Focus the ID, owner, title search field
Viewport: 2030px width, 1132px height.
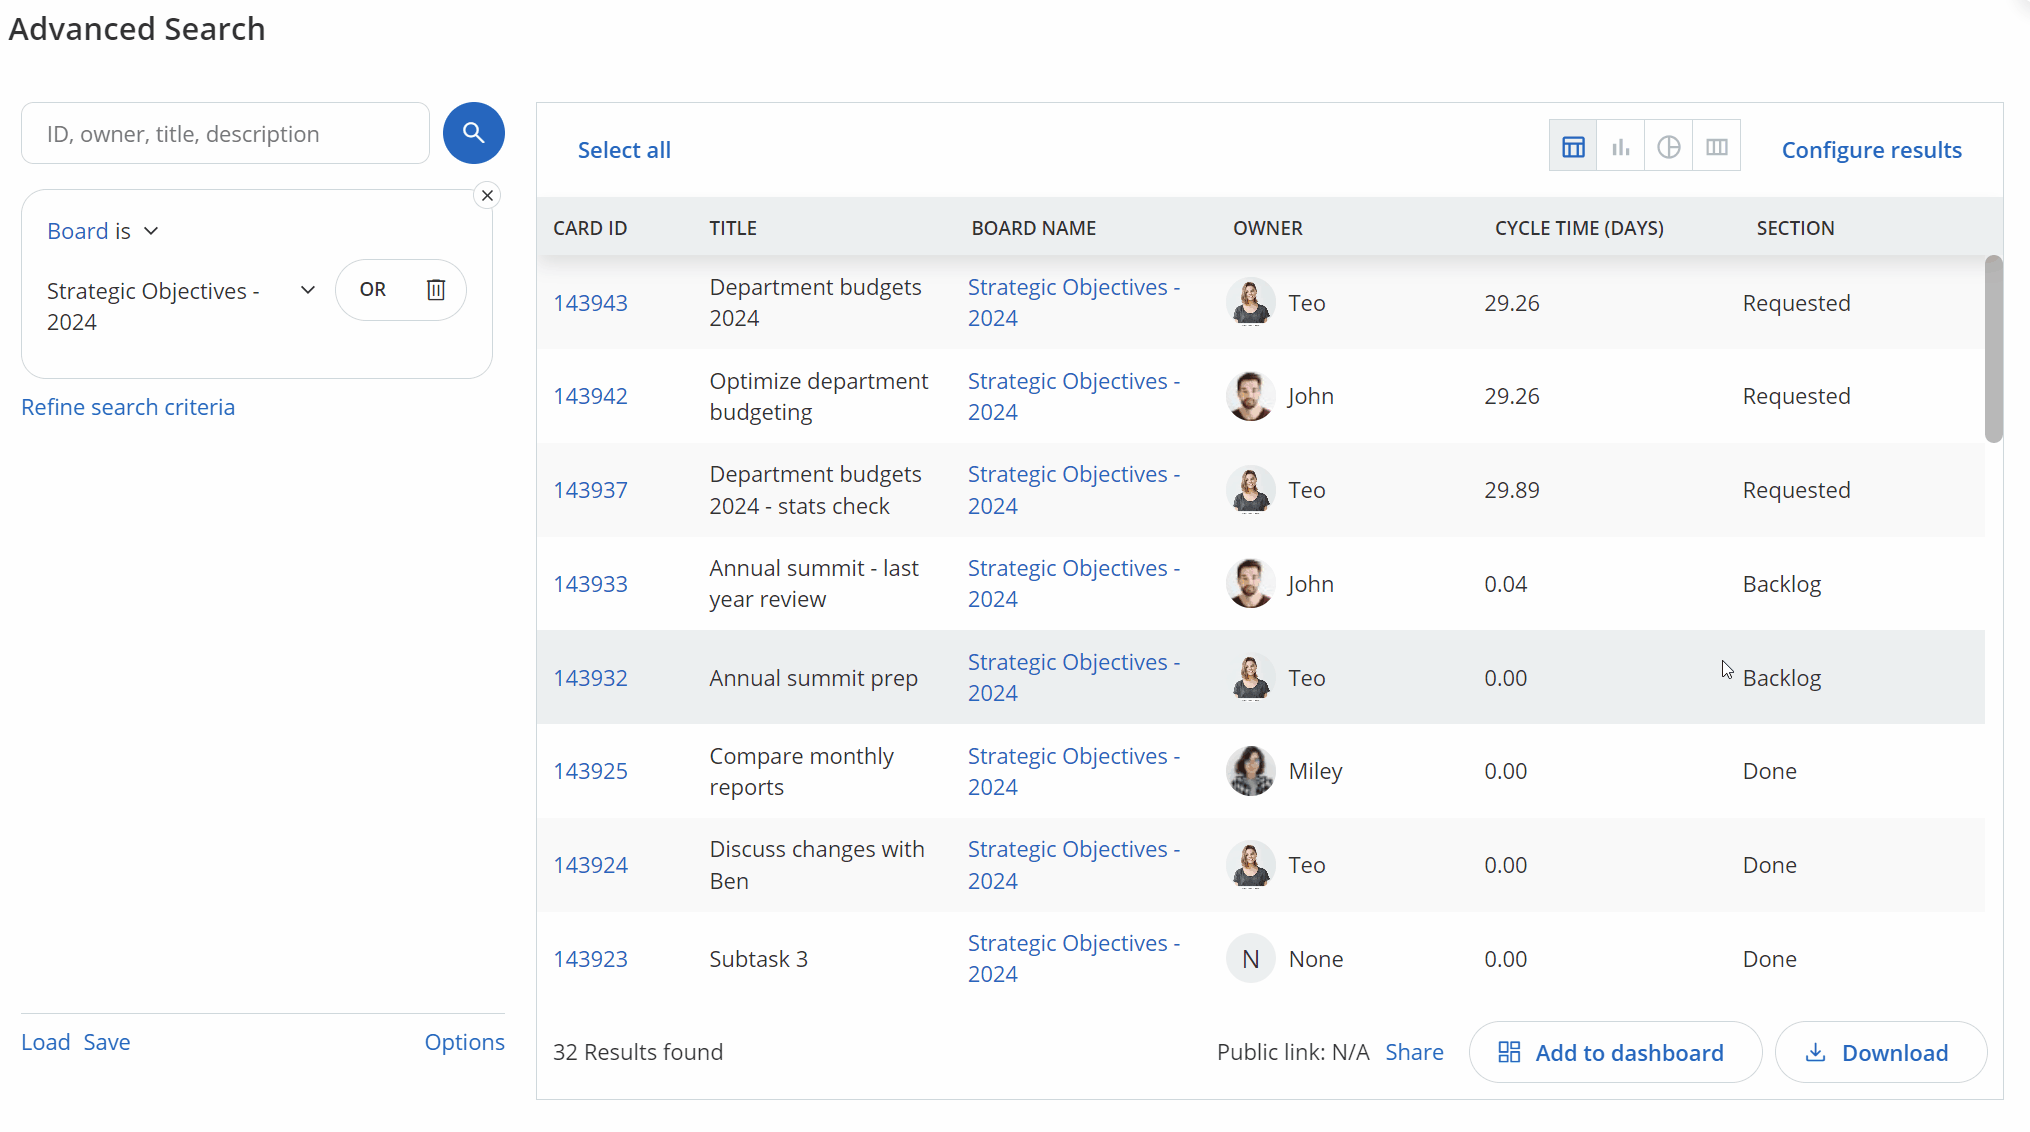pos(225,134)
